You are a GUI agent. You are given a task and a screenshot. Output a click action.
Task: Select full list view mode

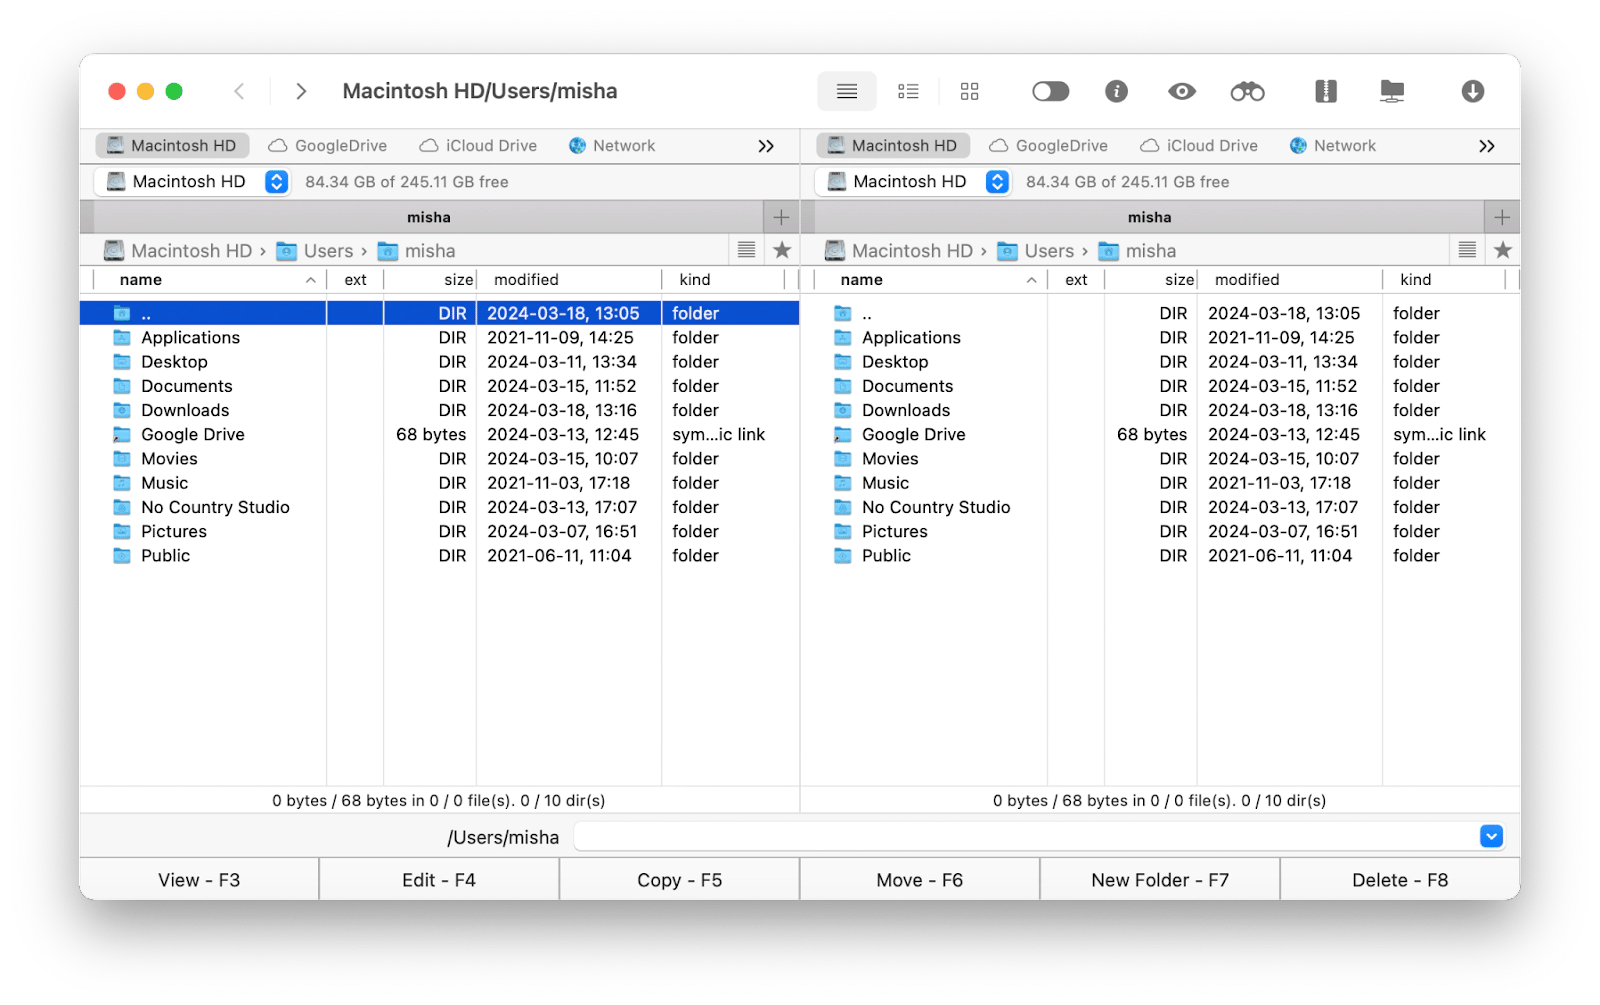[847, 92]
